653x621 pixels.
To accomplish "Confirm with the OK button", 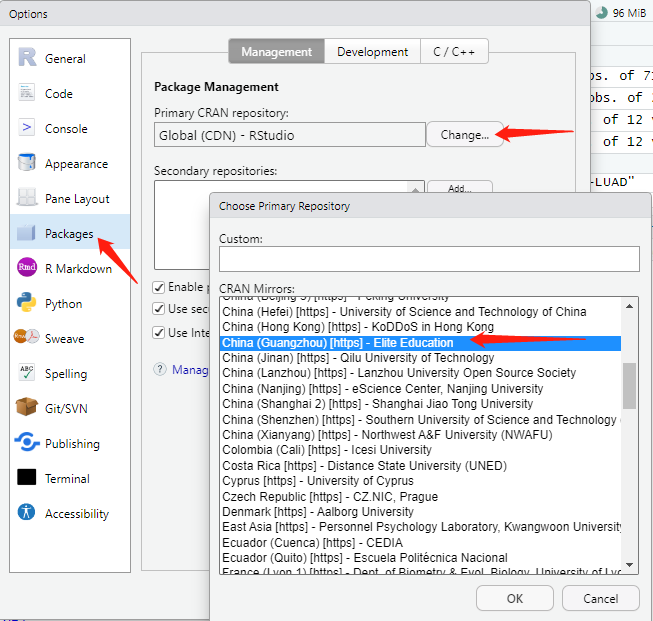I will point(515,599).
